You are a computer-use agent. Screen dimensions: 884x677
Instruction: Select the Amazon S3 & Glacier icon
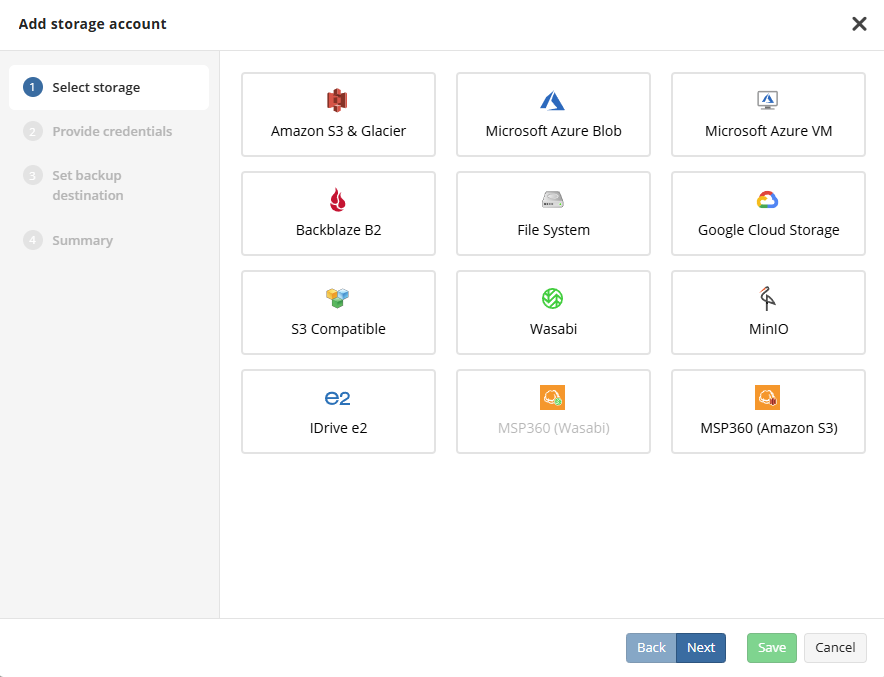click(338, 100)
